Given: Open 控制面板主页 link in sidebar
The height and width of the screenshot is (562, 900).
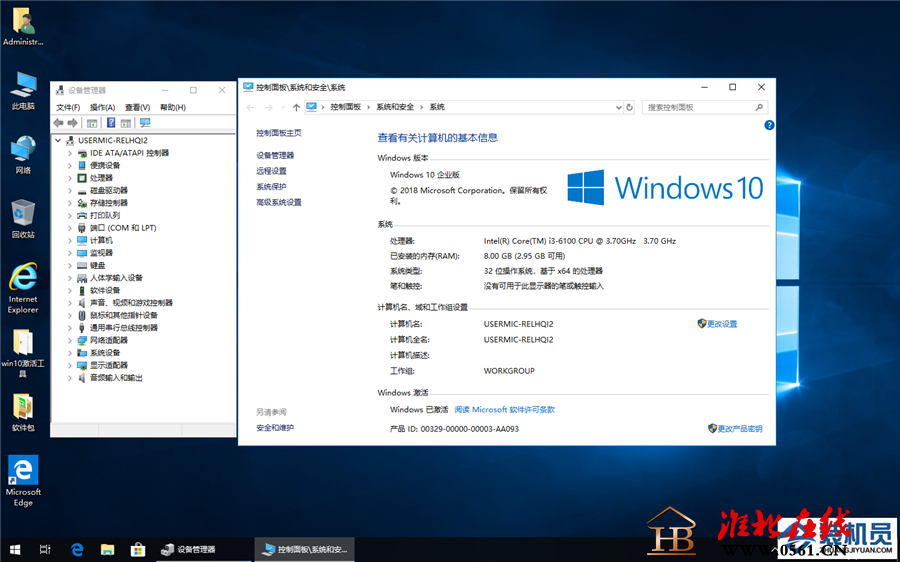Looking at the screenshot, I should (x=278, y=133).
